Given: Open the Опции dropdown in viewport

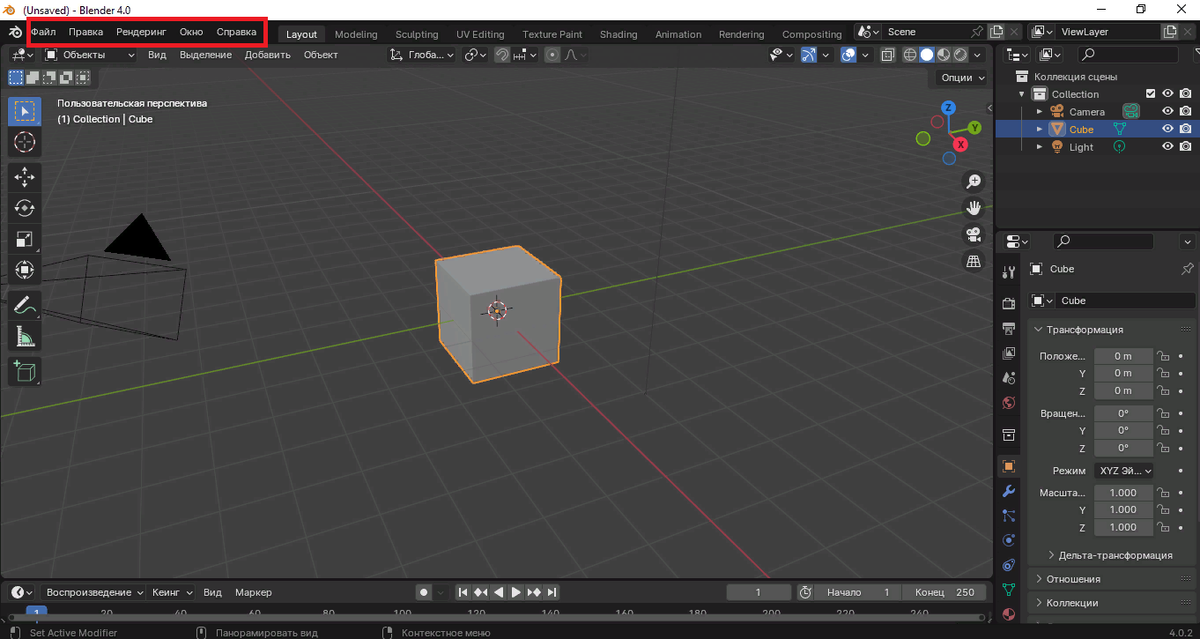Looking at the screenshot, I should [963, 77].
